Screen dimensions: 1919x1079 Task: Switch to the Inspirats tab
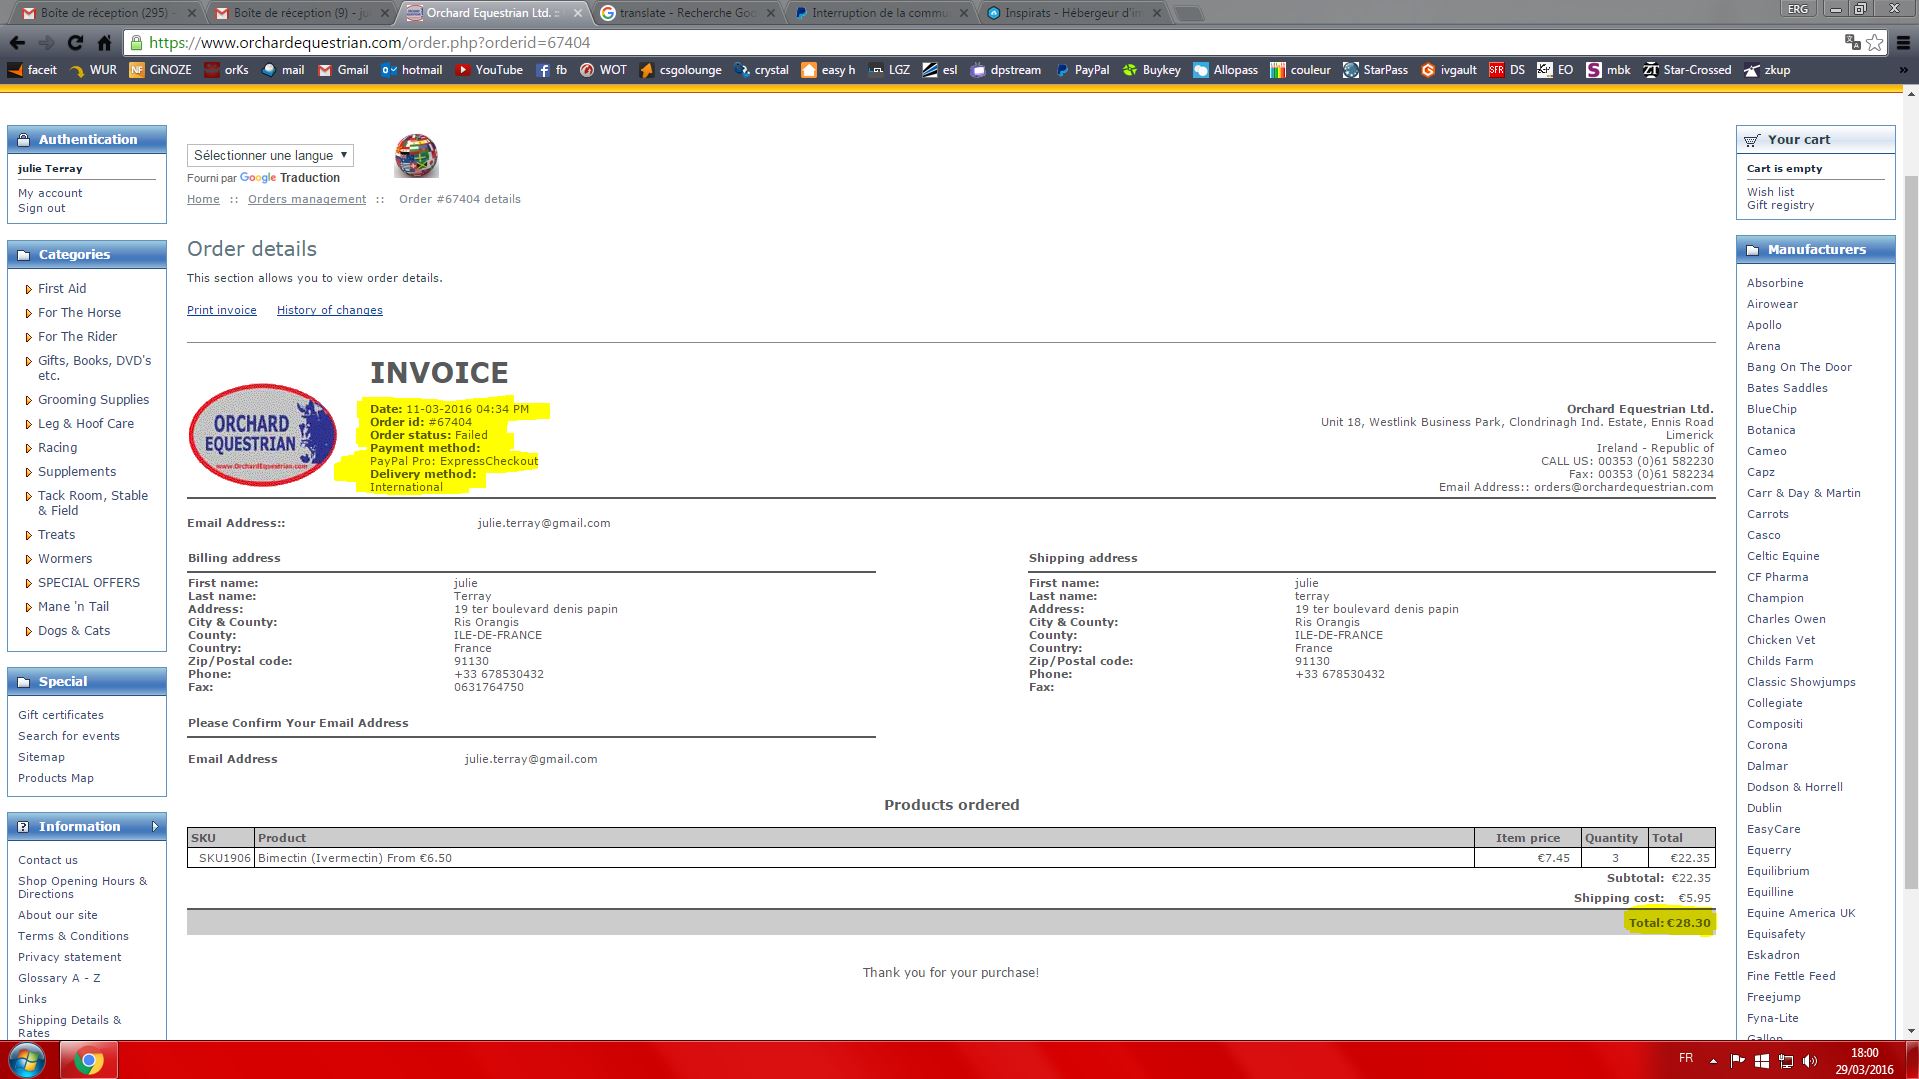click(1072, 13)
